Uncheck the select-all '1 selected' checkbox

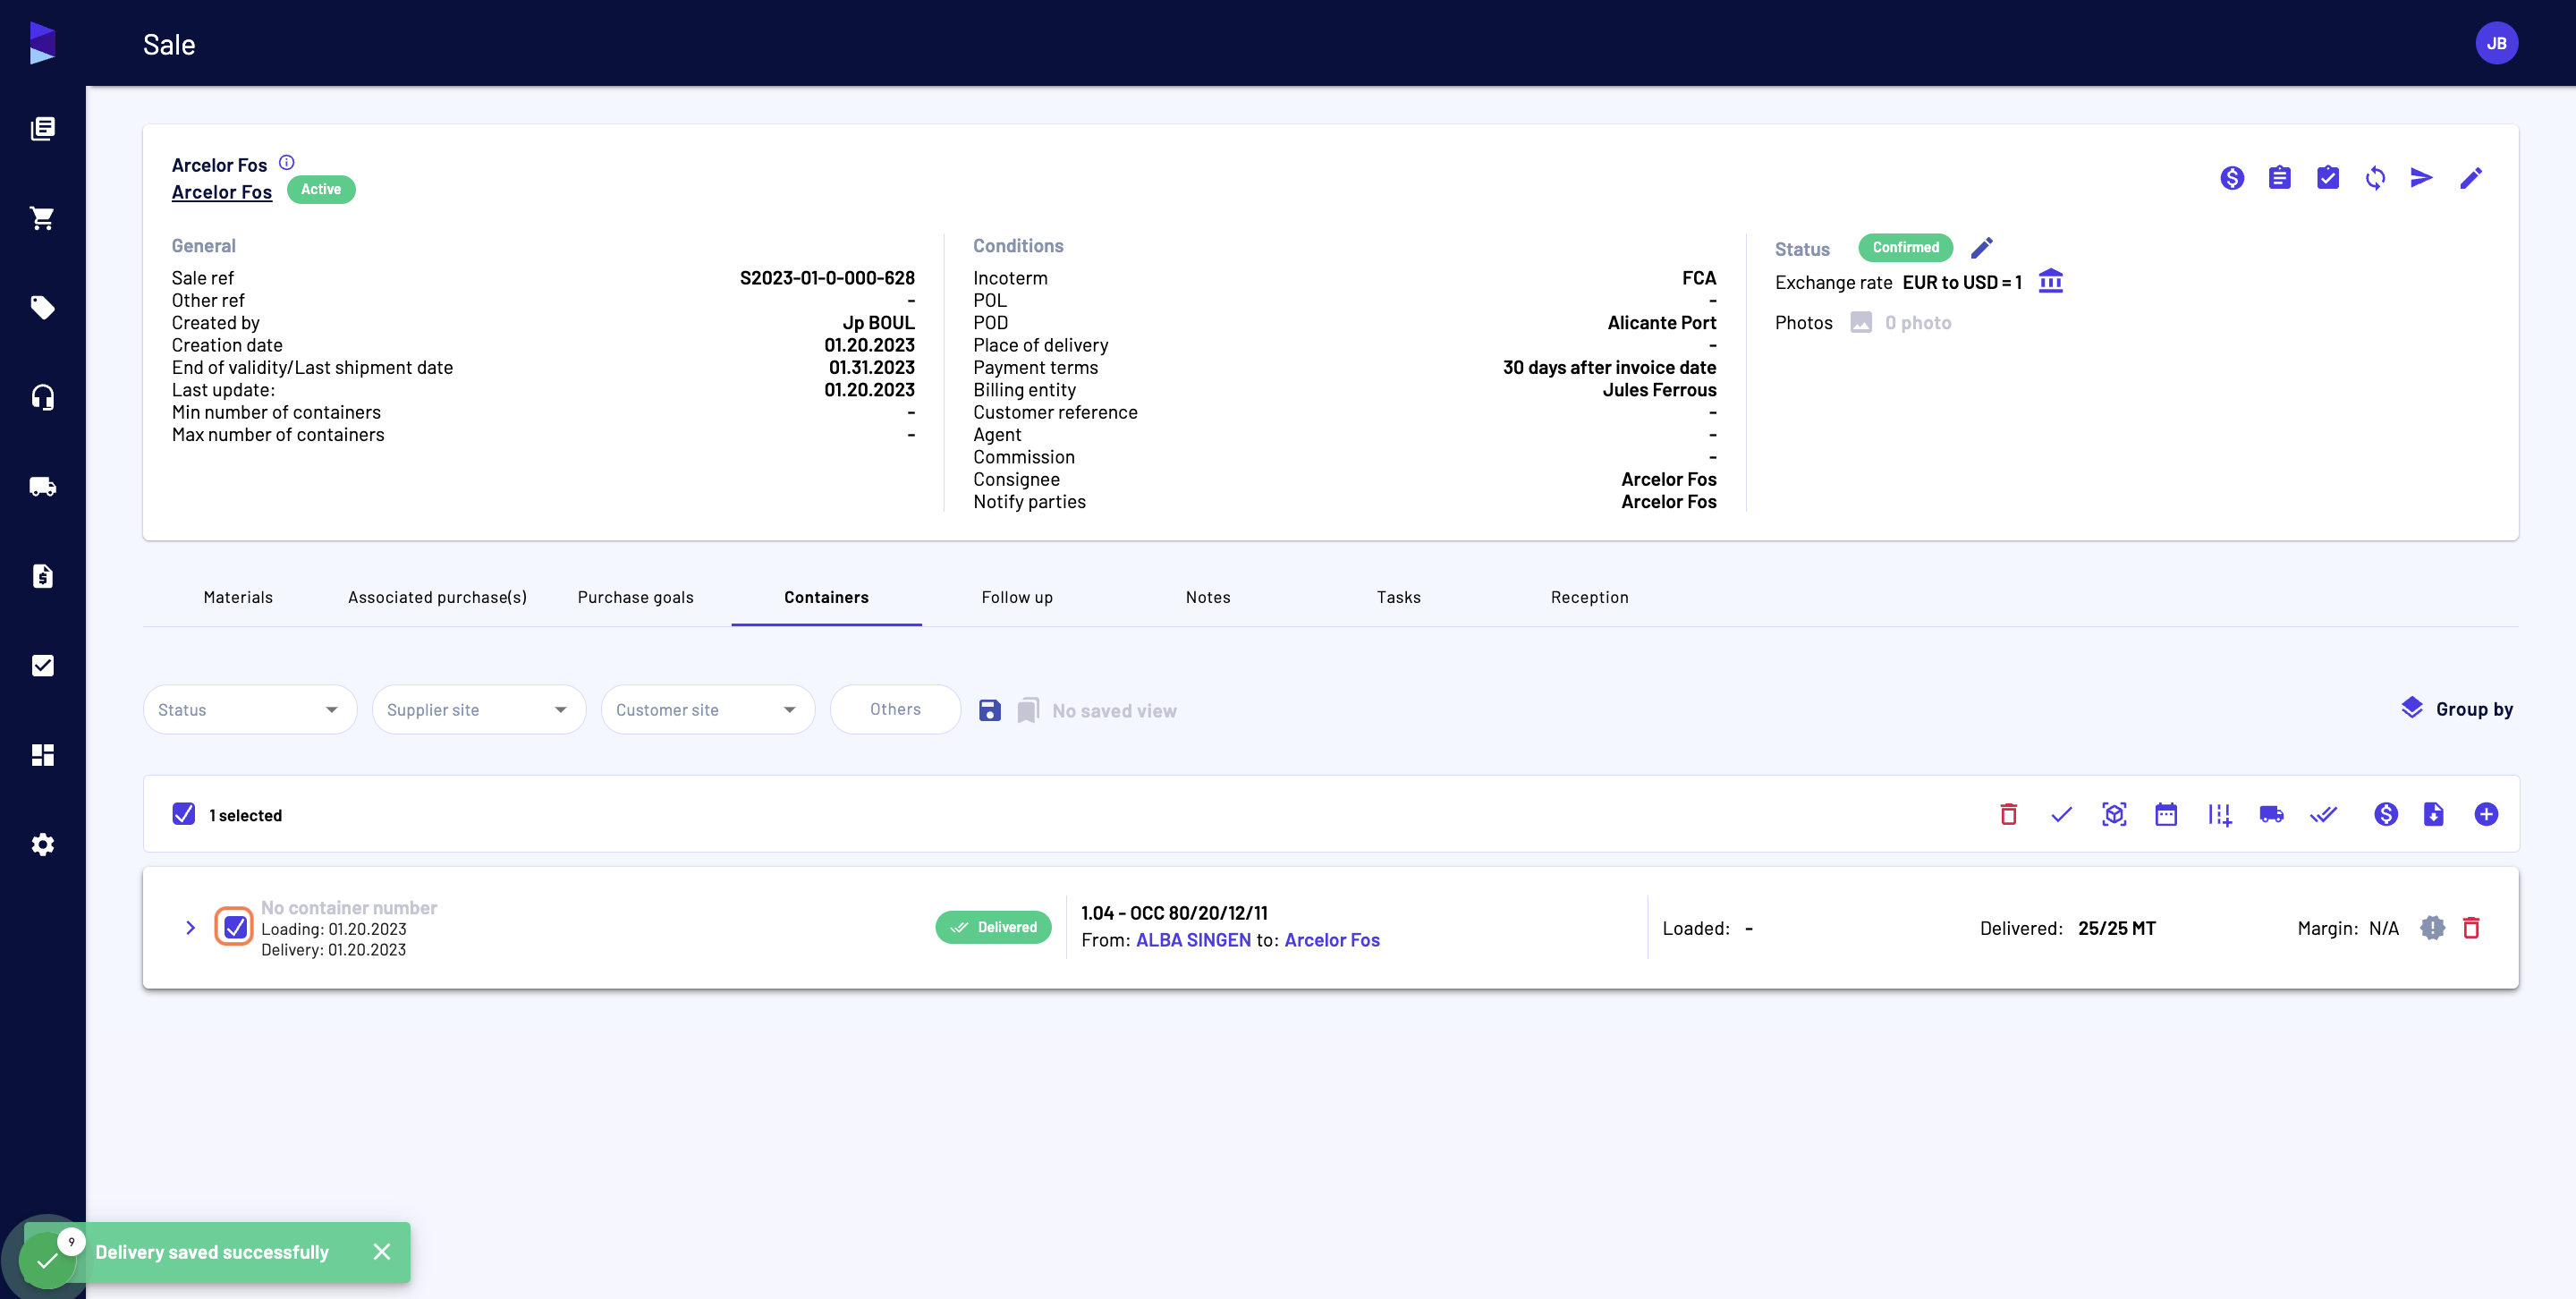[184, 814]
